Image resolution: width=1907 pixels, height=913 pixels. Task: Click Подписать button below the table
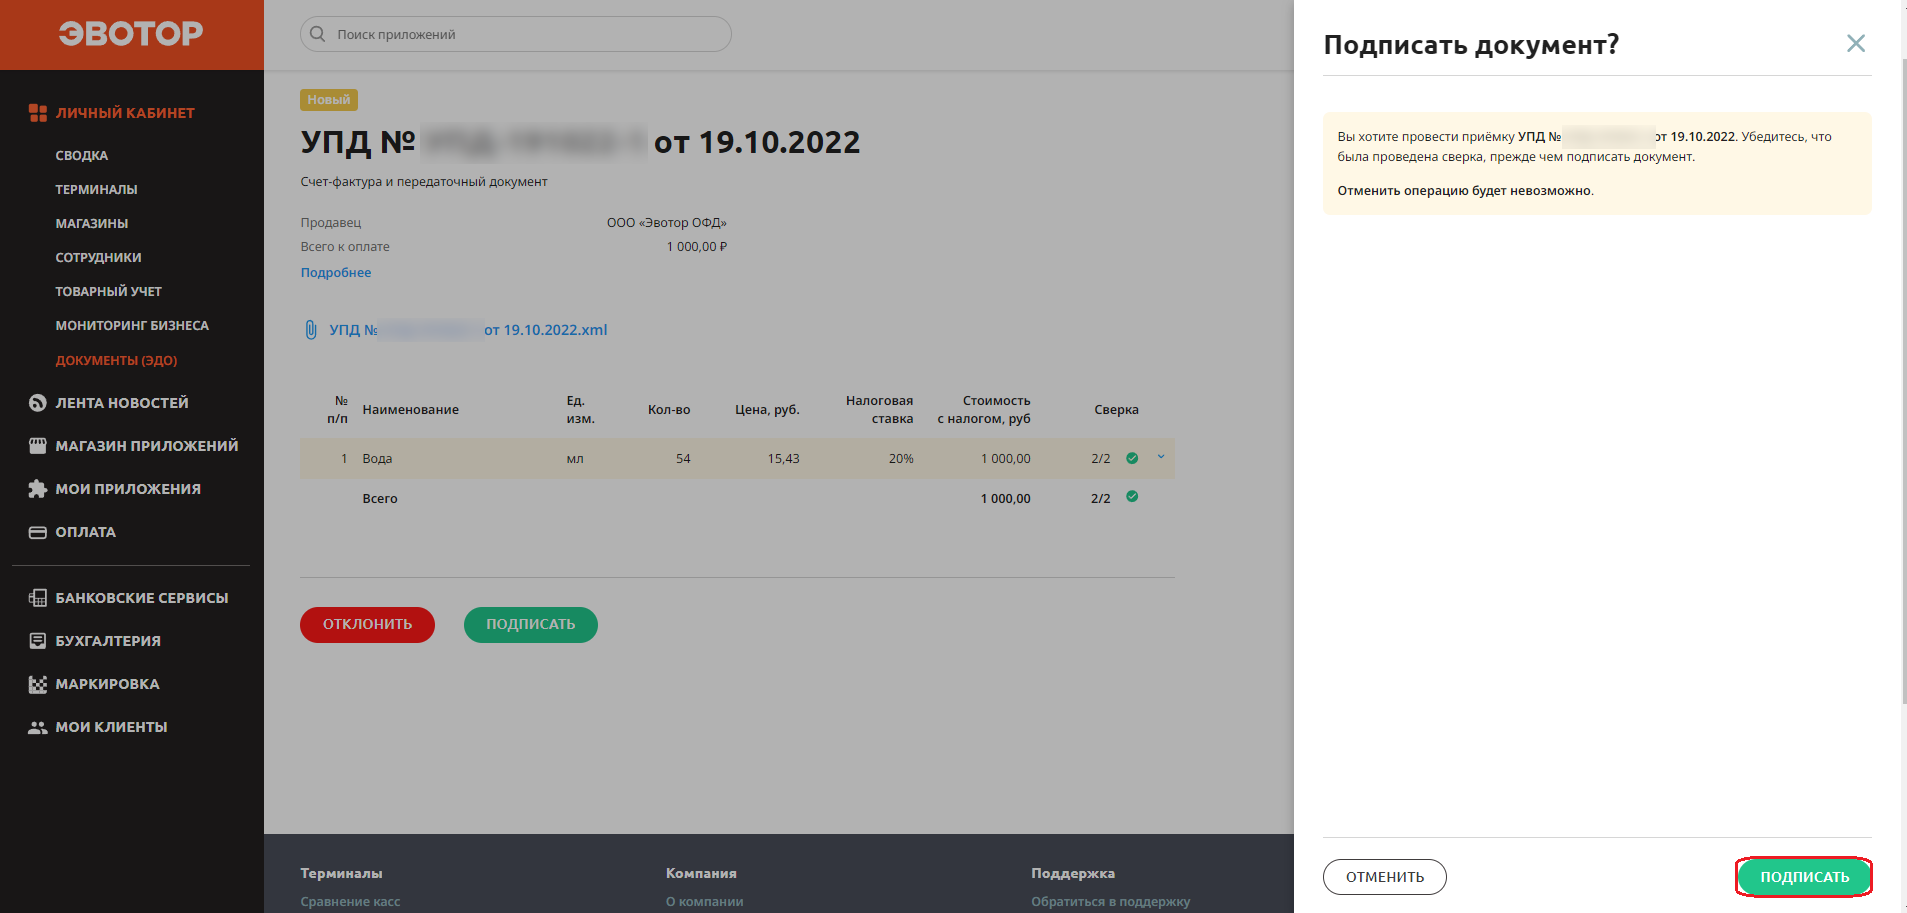tap(530, 625)
